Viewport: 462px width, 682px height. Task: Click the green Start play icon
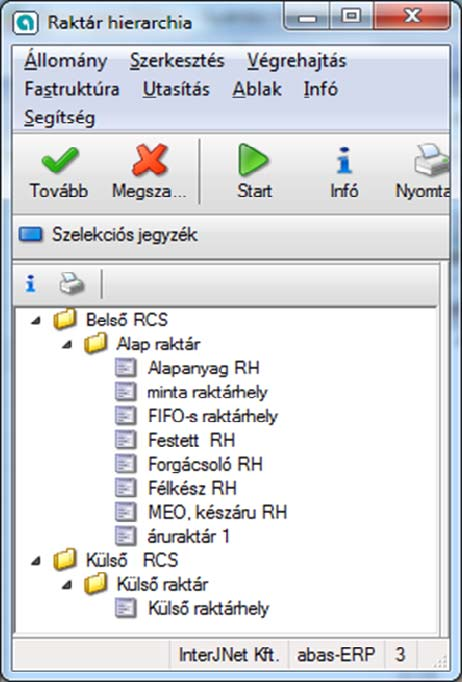254,160
